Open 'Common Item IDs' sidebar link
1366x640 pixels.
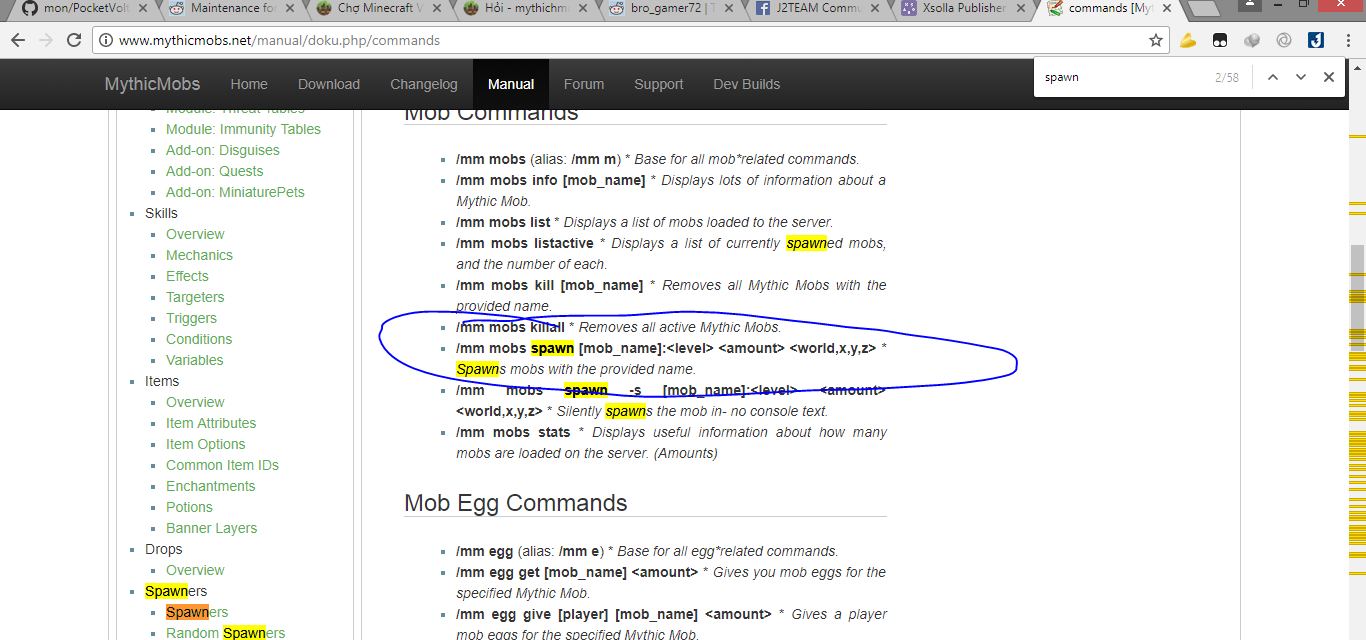[x=222, y=465]
